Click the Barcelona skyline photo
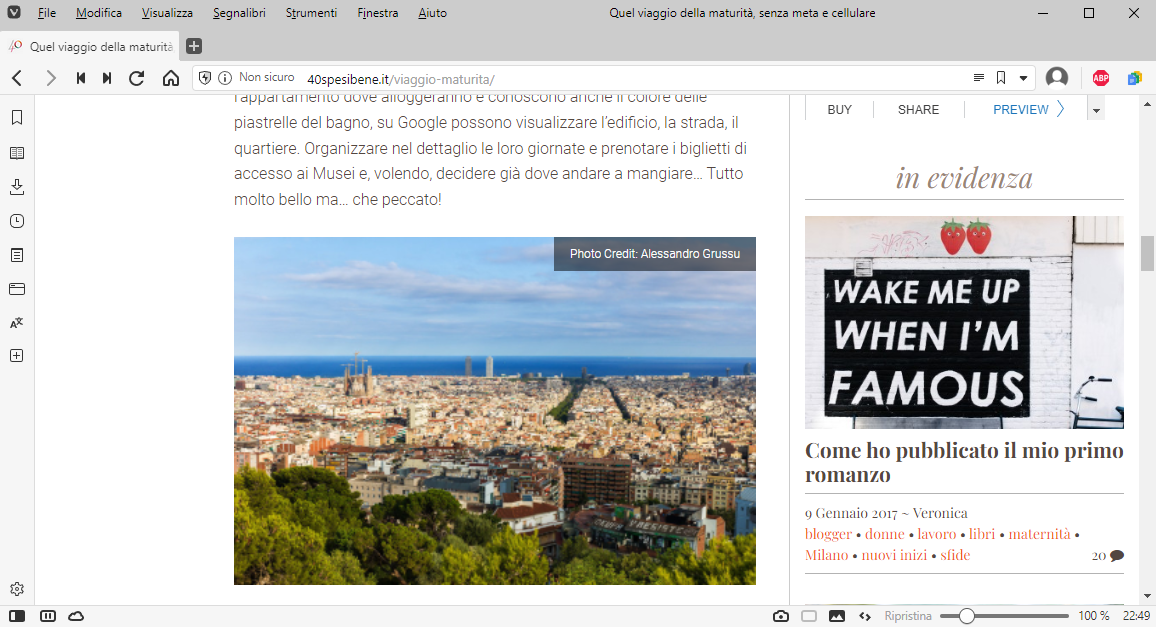 [x=495, y=411]
